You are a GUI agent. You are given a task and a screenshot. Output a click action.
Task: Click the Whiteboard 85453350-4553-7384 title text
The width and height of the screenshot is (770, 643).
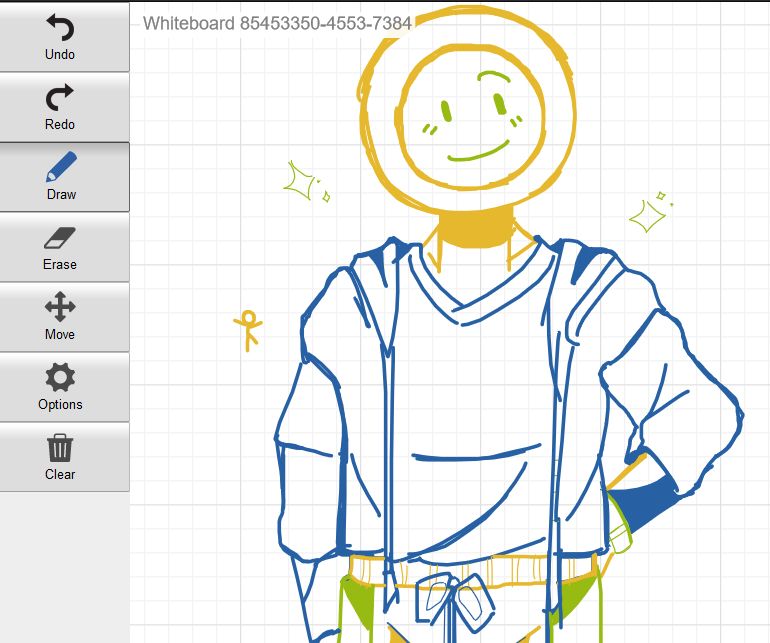[277, 23]
